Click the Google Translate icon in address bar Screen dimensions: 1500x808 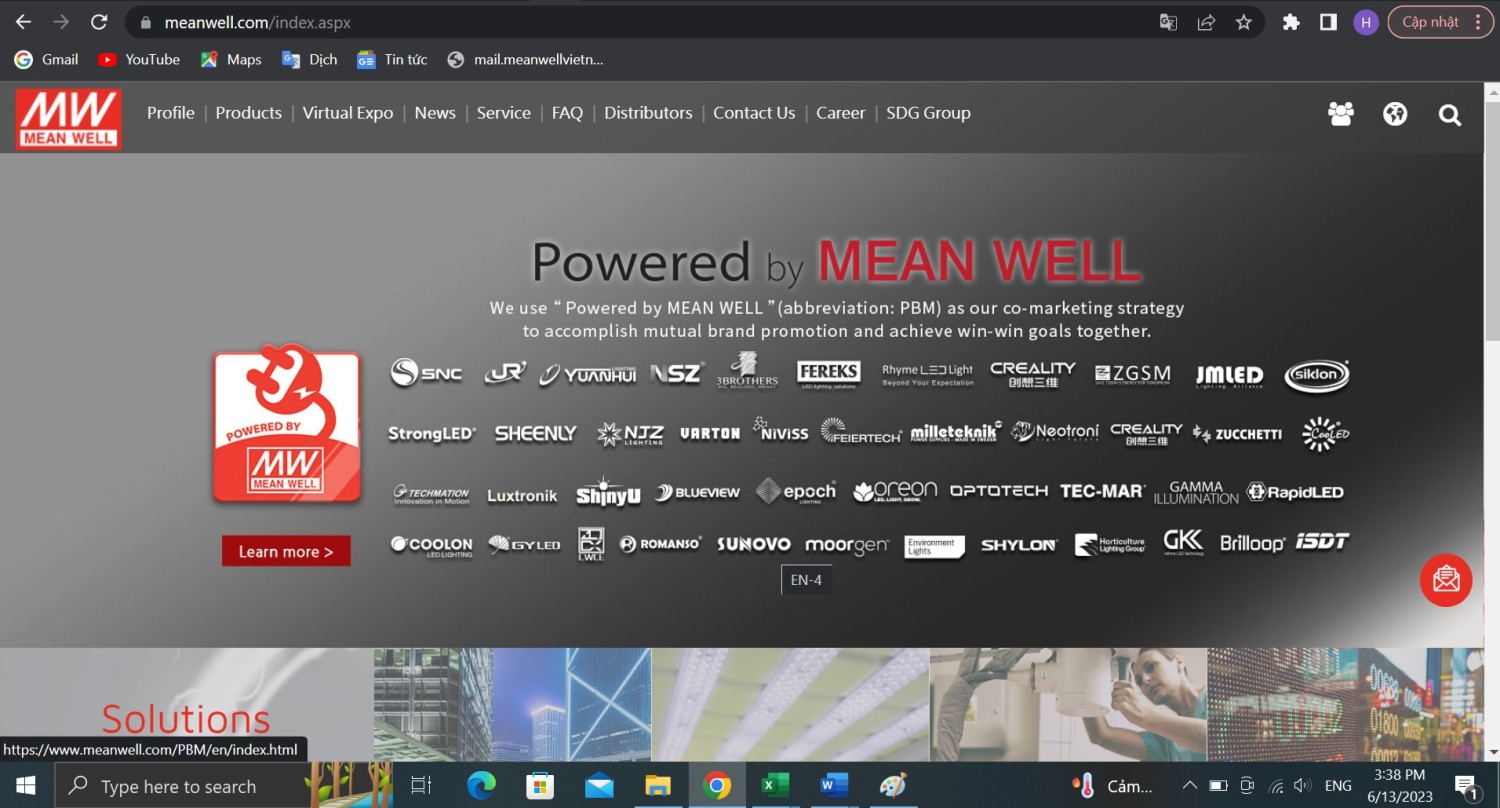(1168, 22)
